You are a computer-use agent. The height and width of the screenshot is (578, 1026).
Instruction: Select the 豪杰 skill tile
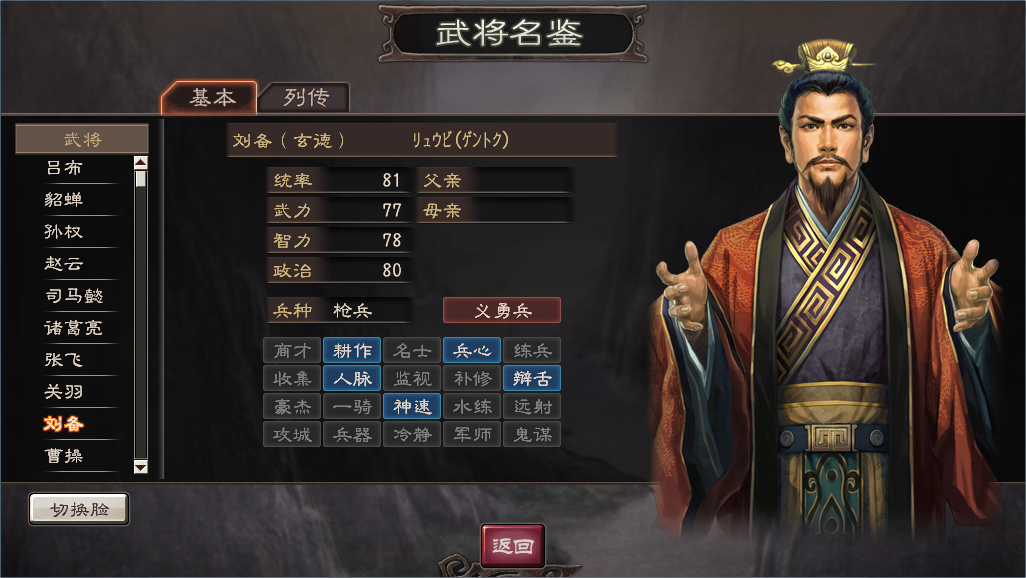click(x=292, y=406)
